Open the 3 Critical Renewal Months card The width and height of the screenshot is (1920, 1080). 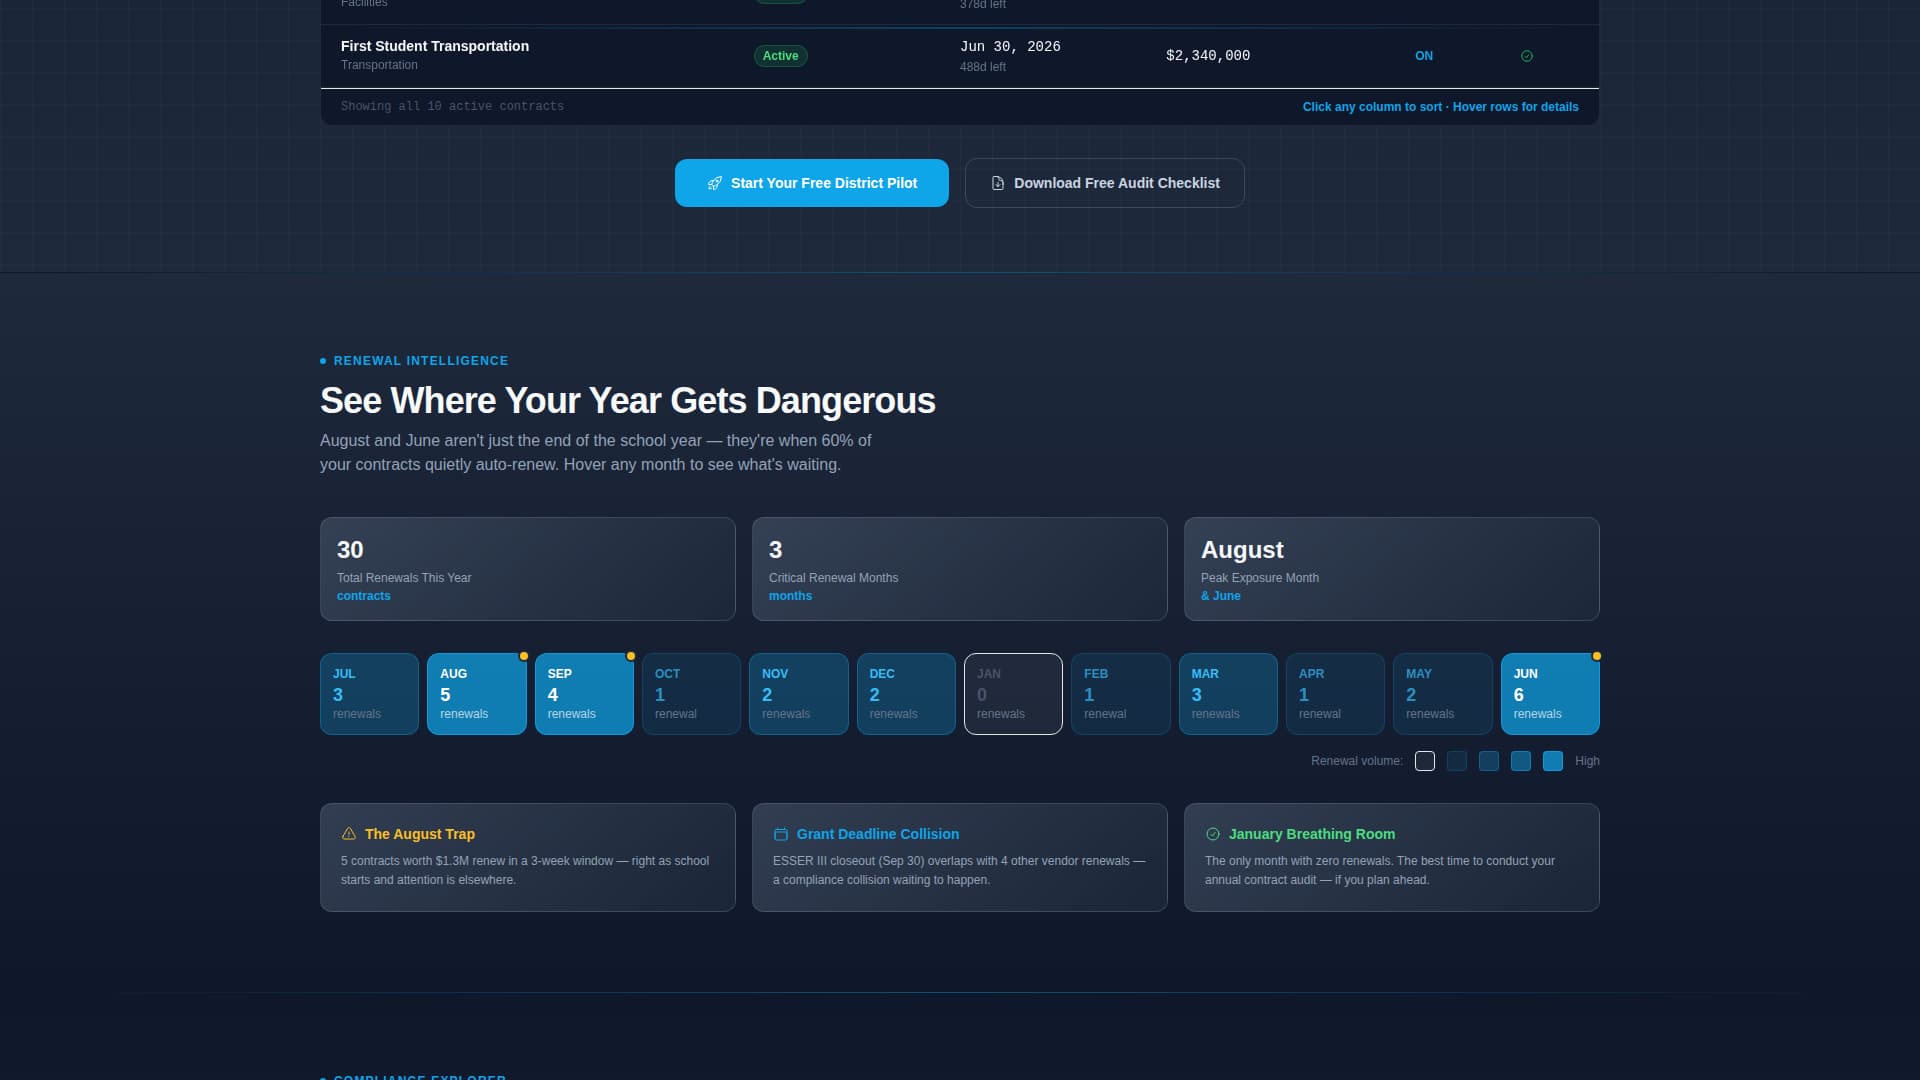tap(960, 569)
